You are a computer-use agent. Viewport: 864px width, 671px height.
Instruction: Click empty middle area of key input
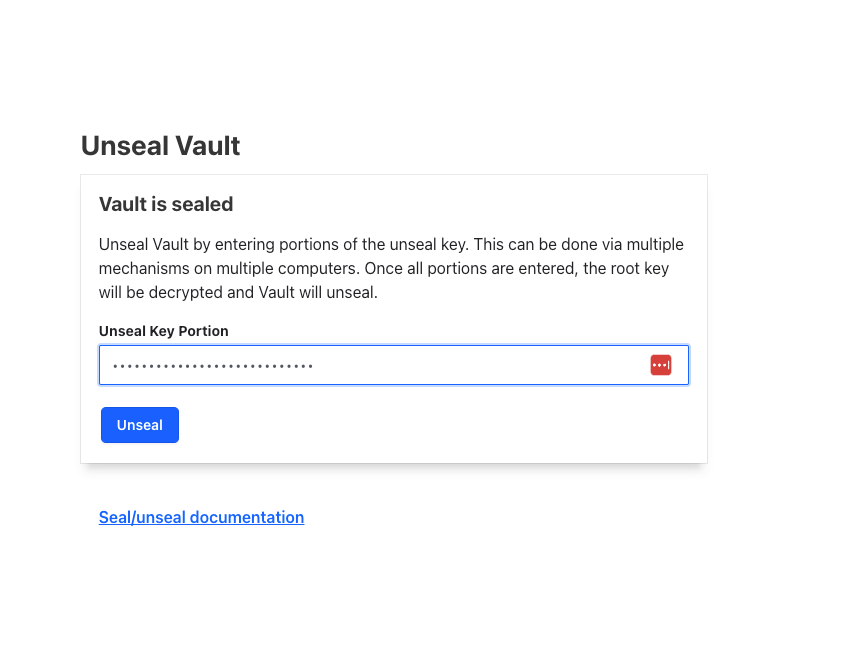(479, 365)
